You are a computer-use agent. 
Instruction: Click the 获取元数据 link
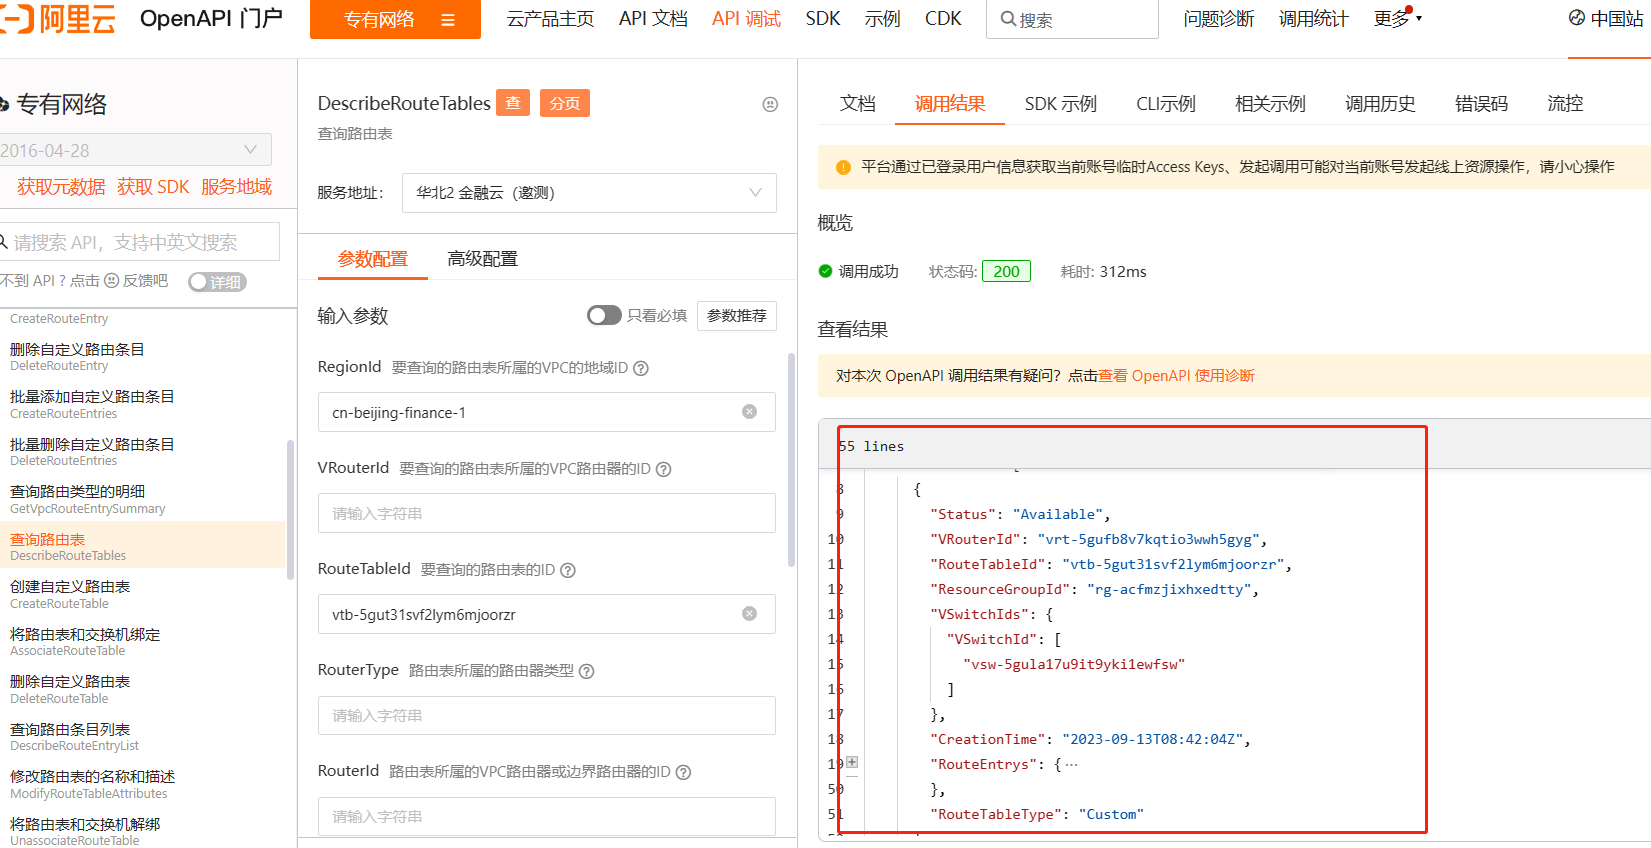(x=60, y=187)
